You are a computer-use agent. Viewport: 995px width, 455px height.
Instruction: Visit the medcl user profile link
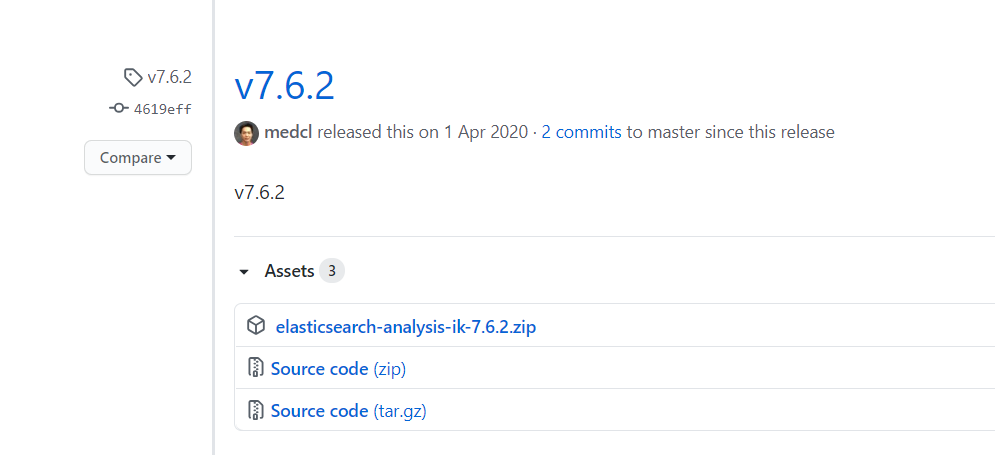(289, 132)
